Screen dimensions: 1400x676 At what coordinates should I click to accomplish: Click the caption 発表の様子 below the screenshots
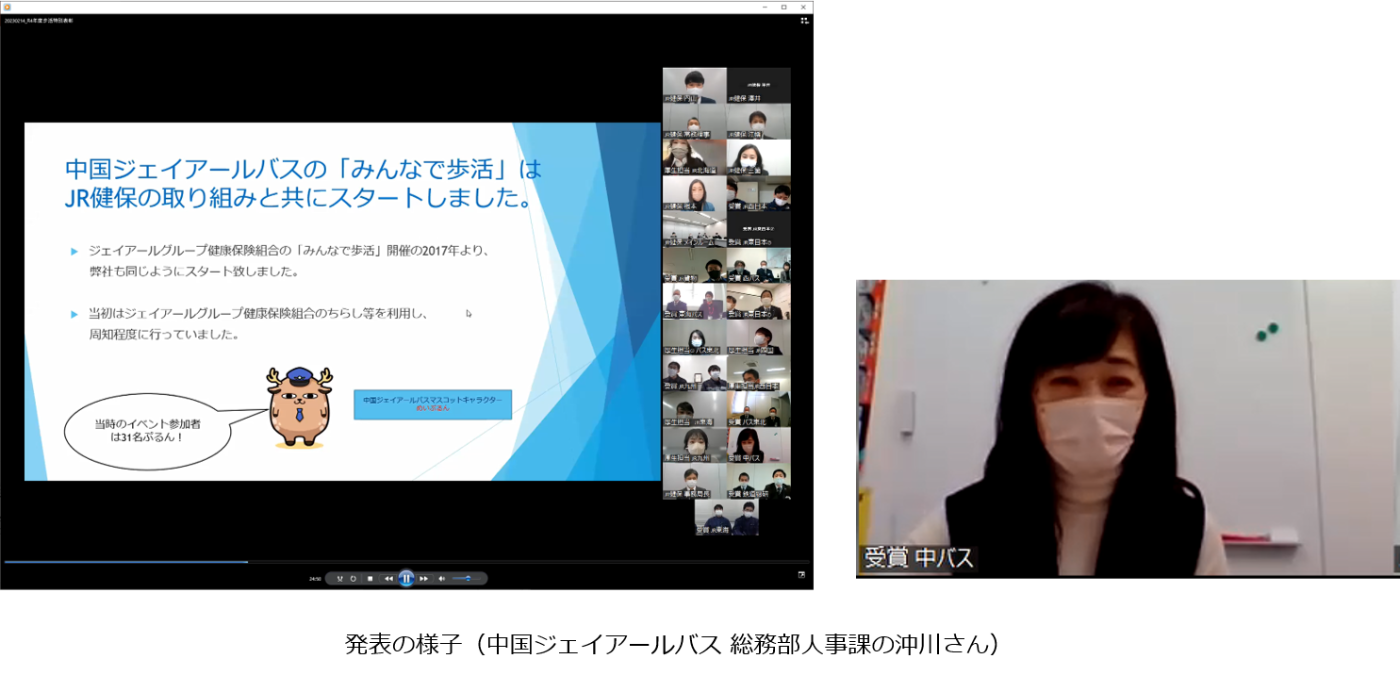tap(671, 644)
